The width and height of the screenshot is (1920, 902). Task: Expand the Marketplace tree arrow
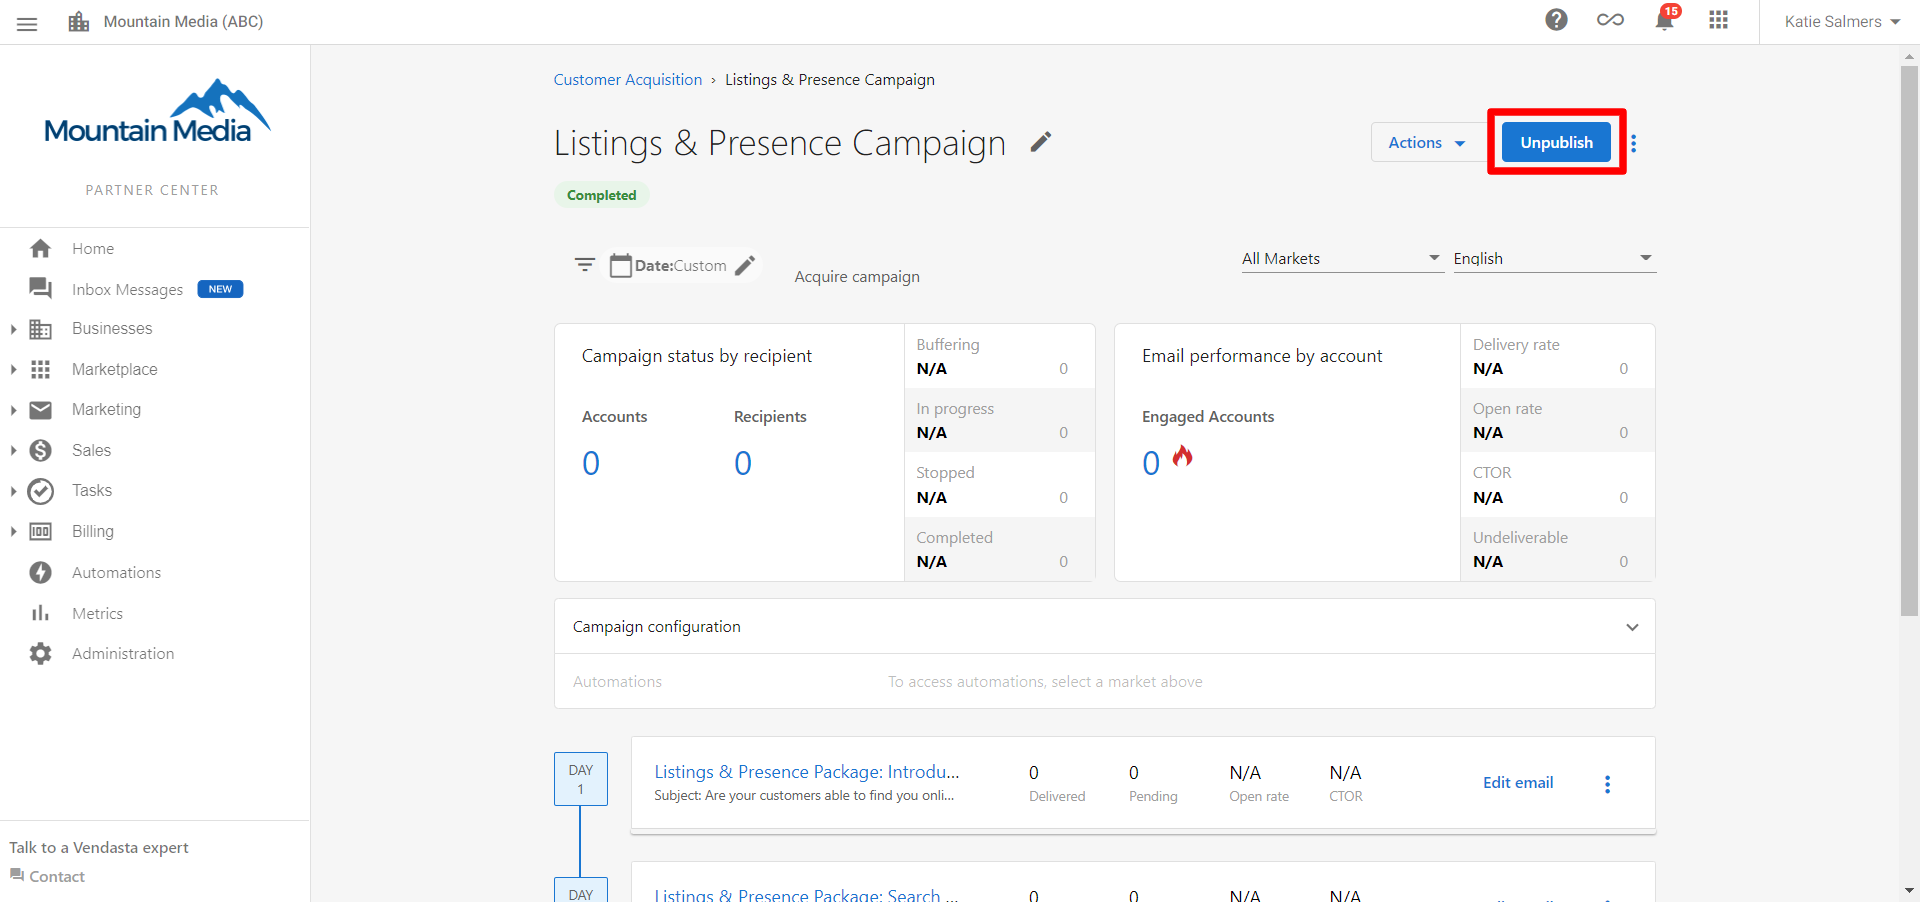(x=13, y=370)
